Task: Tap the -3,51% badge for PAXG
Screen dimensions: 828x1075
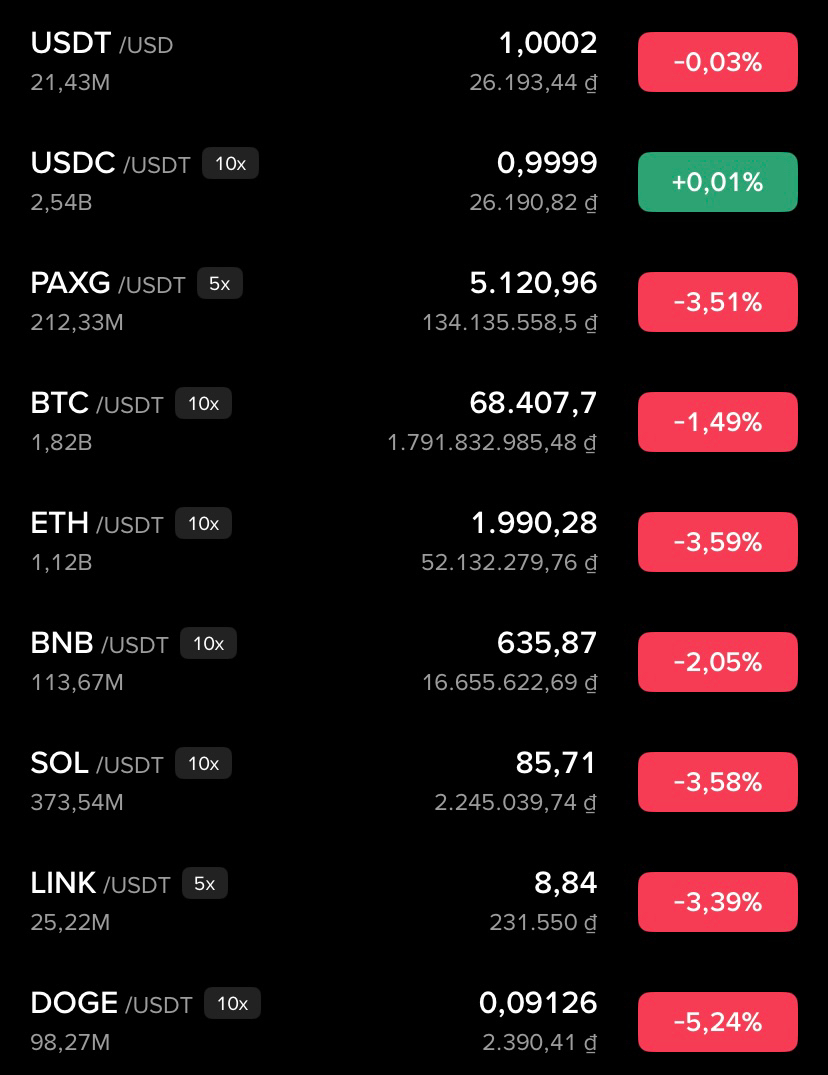Action: [718, 302]
